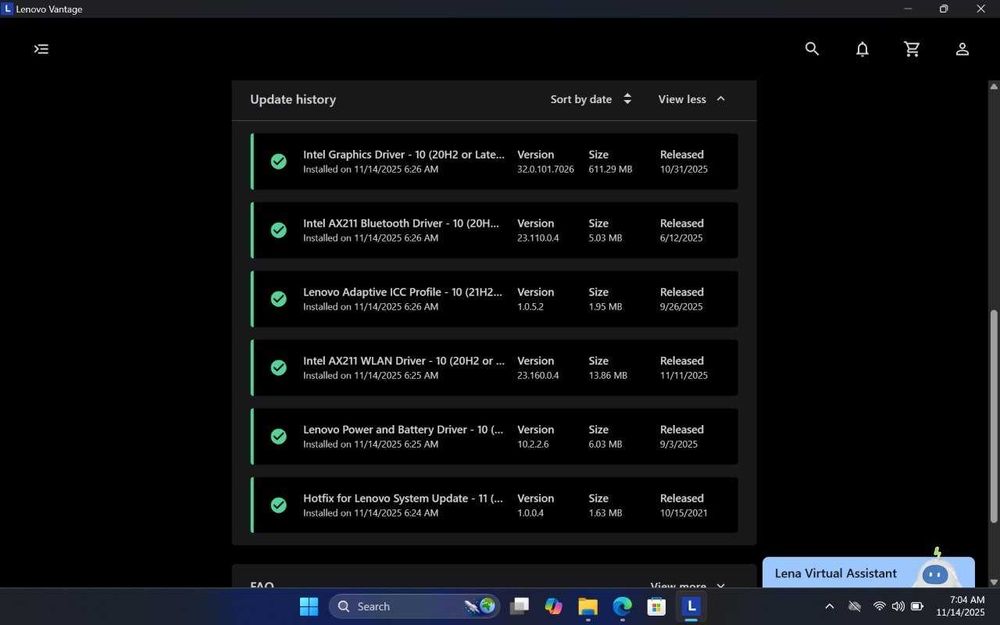Launch Microsoft Edge from the taskbar
The height and width of the screenshot is (625, 1000).
(x=622, y=606)
